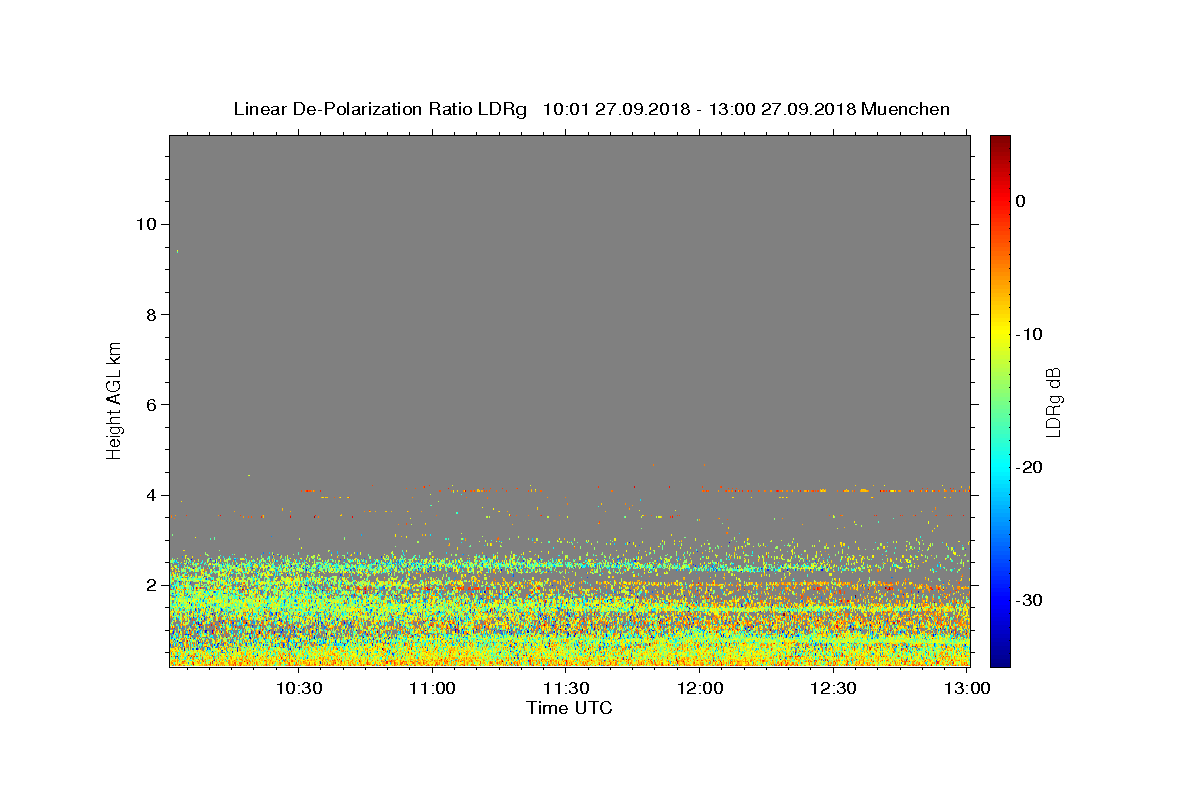The image size is (1200, 800).
Task: Click the height tick label 8
Action: (152, 314)
